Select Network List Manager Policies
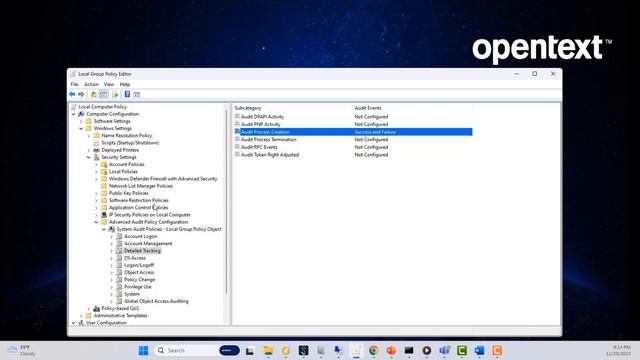This screenshot has width=640, height=360. (x=141, y=186)
